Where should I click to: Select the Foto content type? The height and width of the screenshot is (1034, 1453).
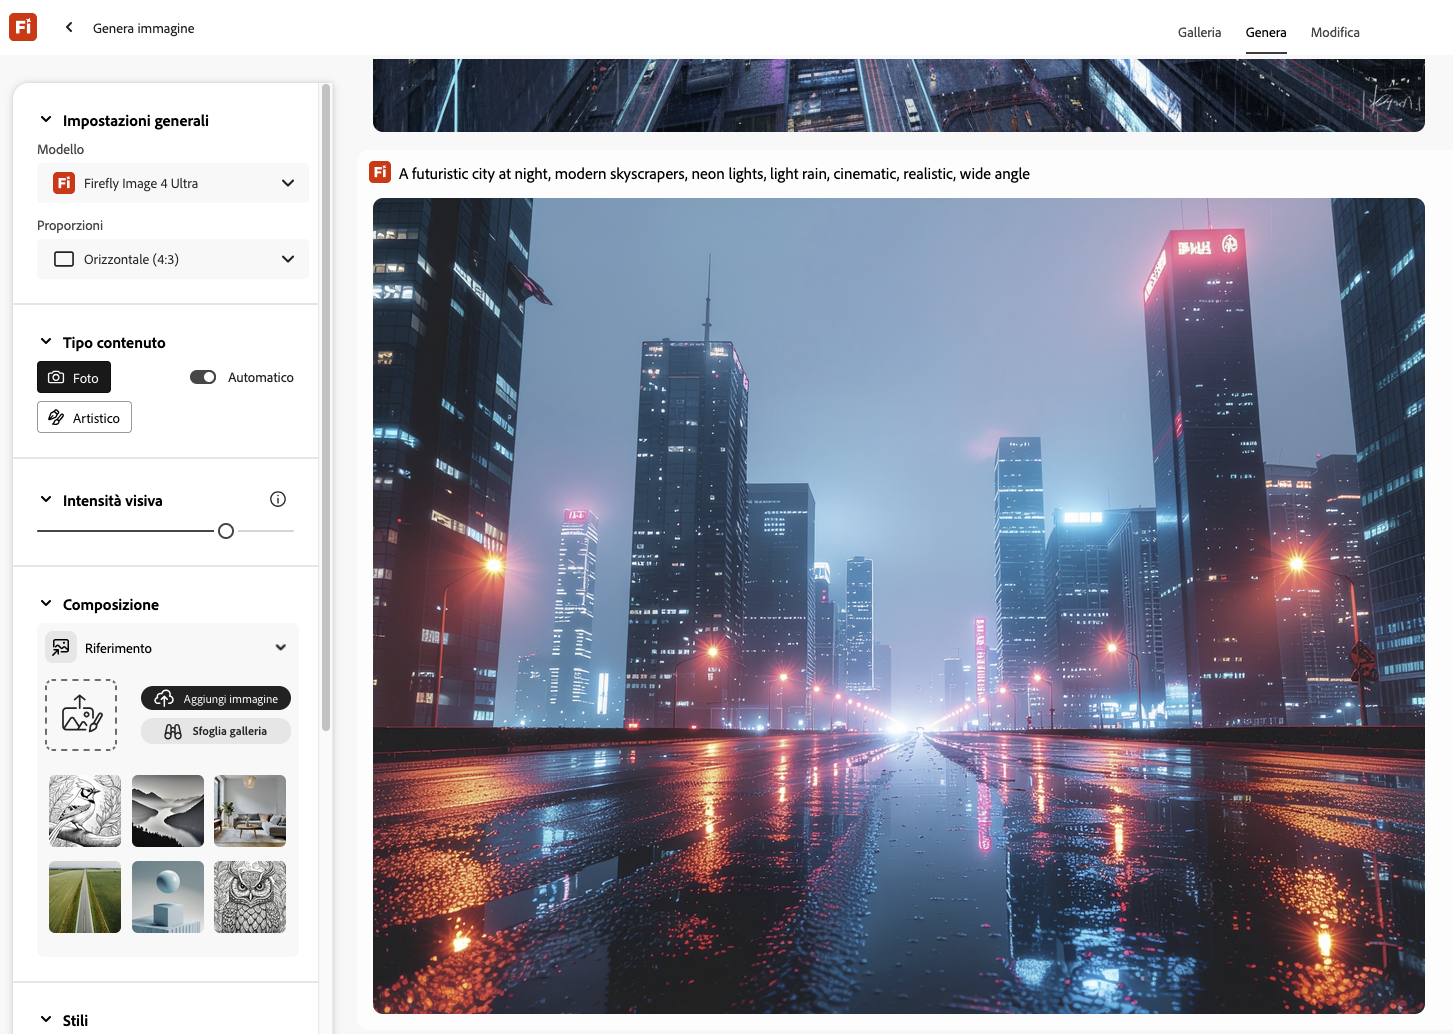(74, 378)
